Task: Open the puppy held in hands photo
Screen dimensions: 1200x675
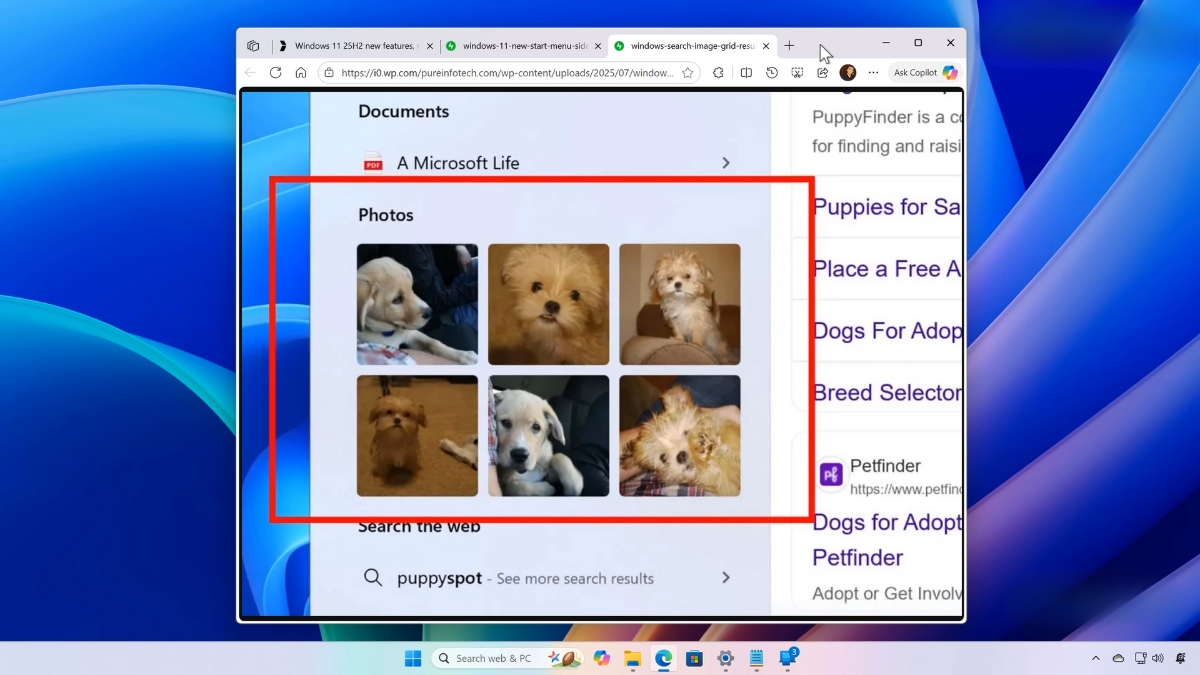Action: pyautogui.click(x=680, y=436)
